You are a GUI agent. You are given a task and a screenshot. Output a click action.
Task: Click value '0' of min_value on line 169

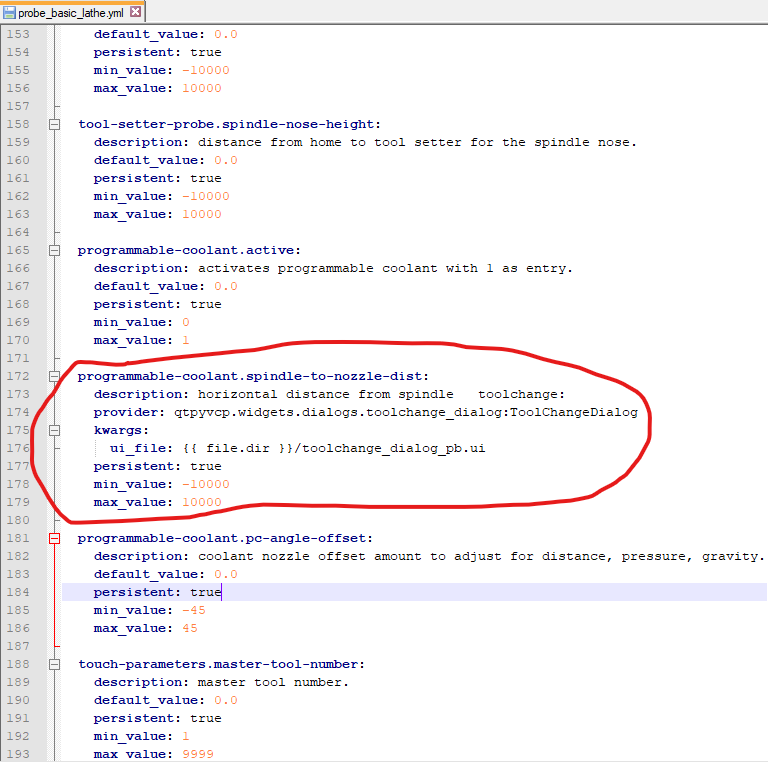pyautogui.click(x=186, y=322)
